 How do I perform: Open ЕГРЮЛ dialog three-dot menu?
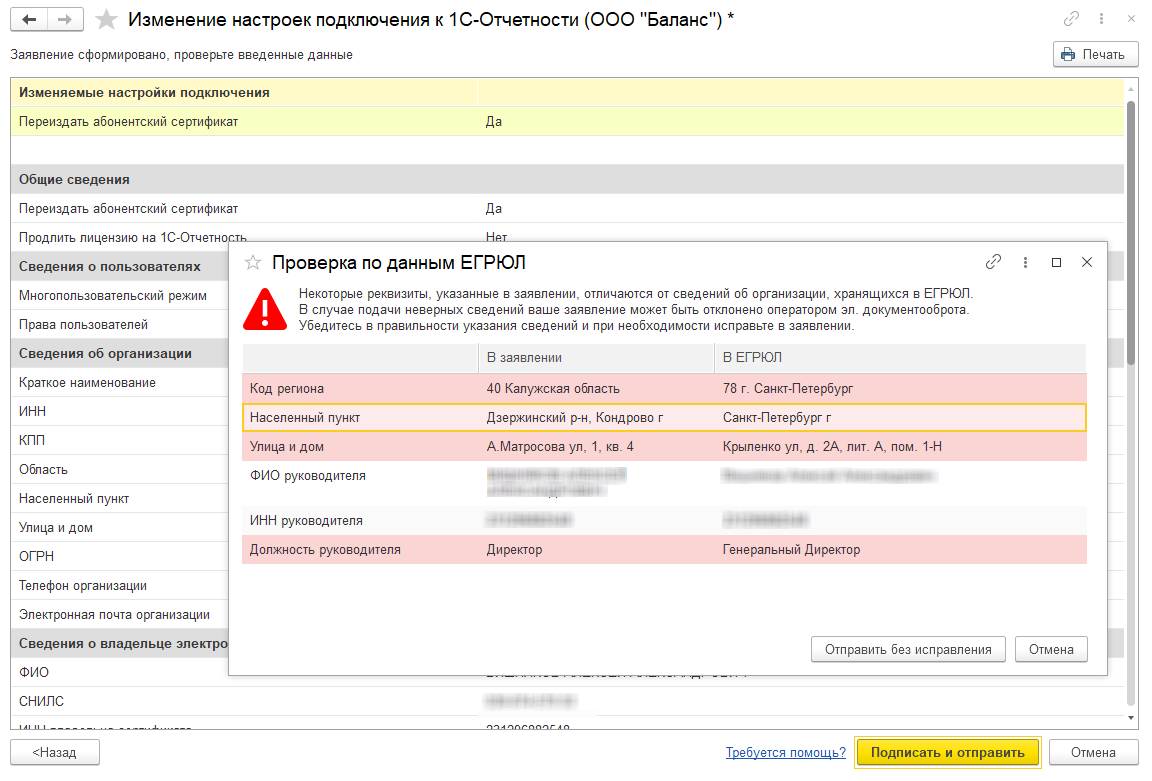tap(1025, 262)
